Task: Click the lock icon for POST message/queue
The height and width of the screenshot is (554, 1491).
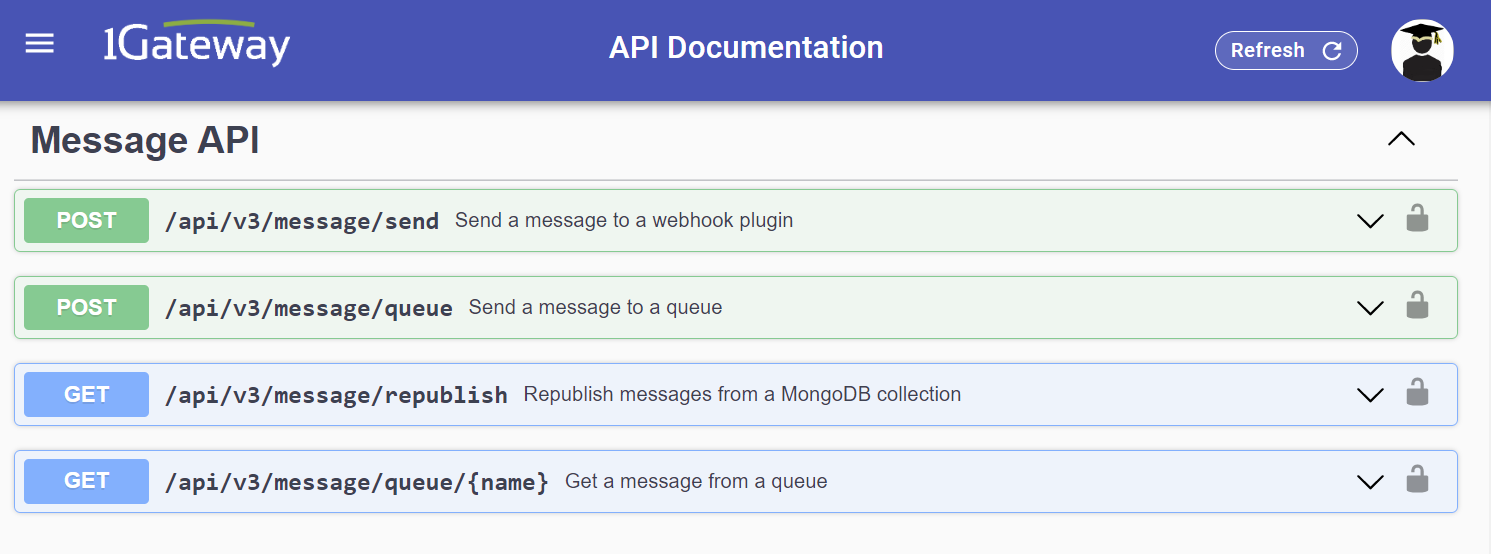Action: [x=1416, y=306]
